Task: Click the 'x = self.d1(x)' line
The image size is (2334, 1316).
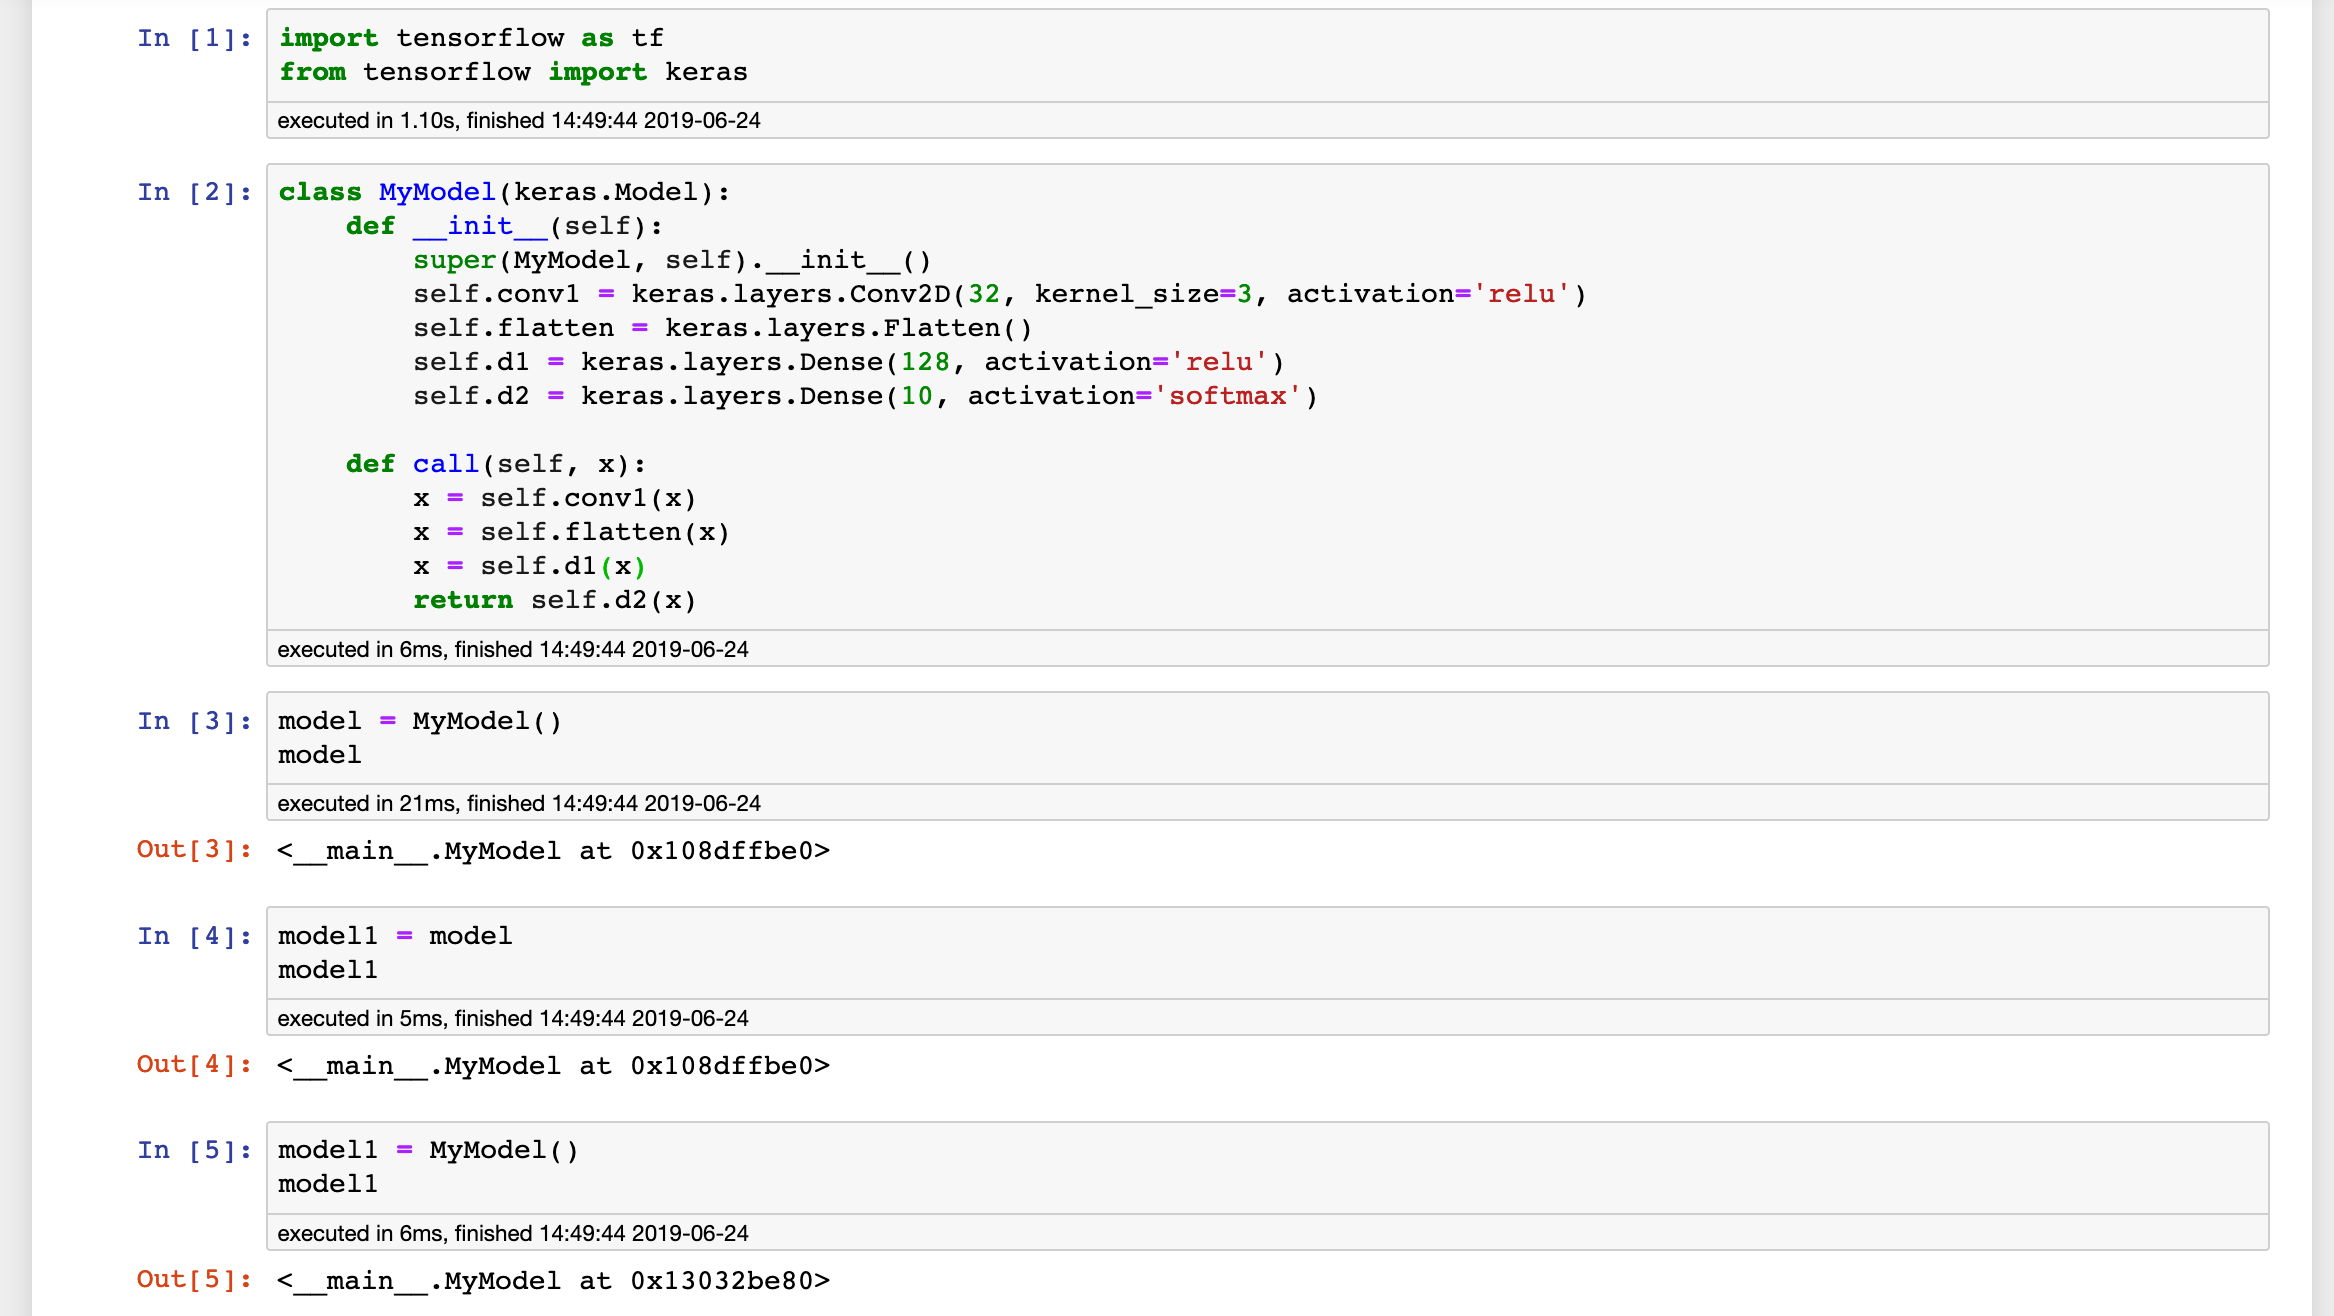Action: pos(530,566)
